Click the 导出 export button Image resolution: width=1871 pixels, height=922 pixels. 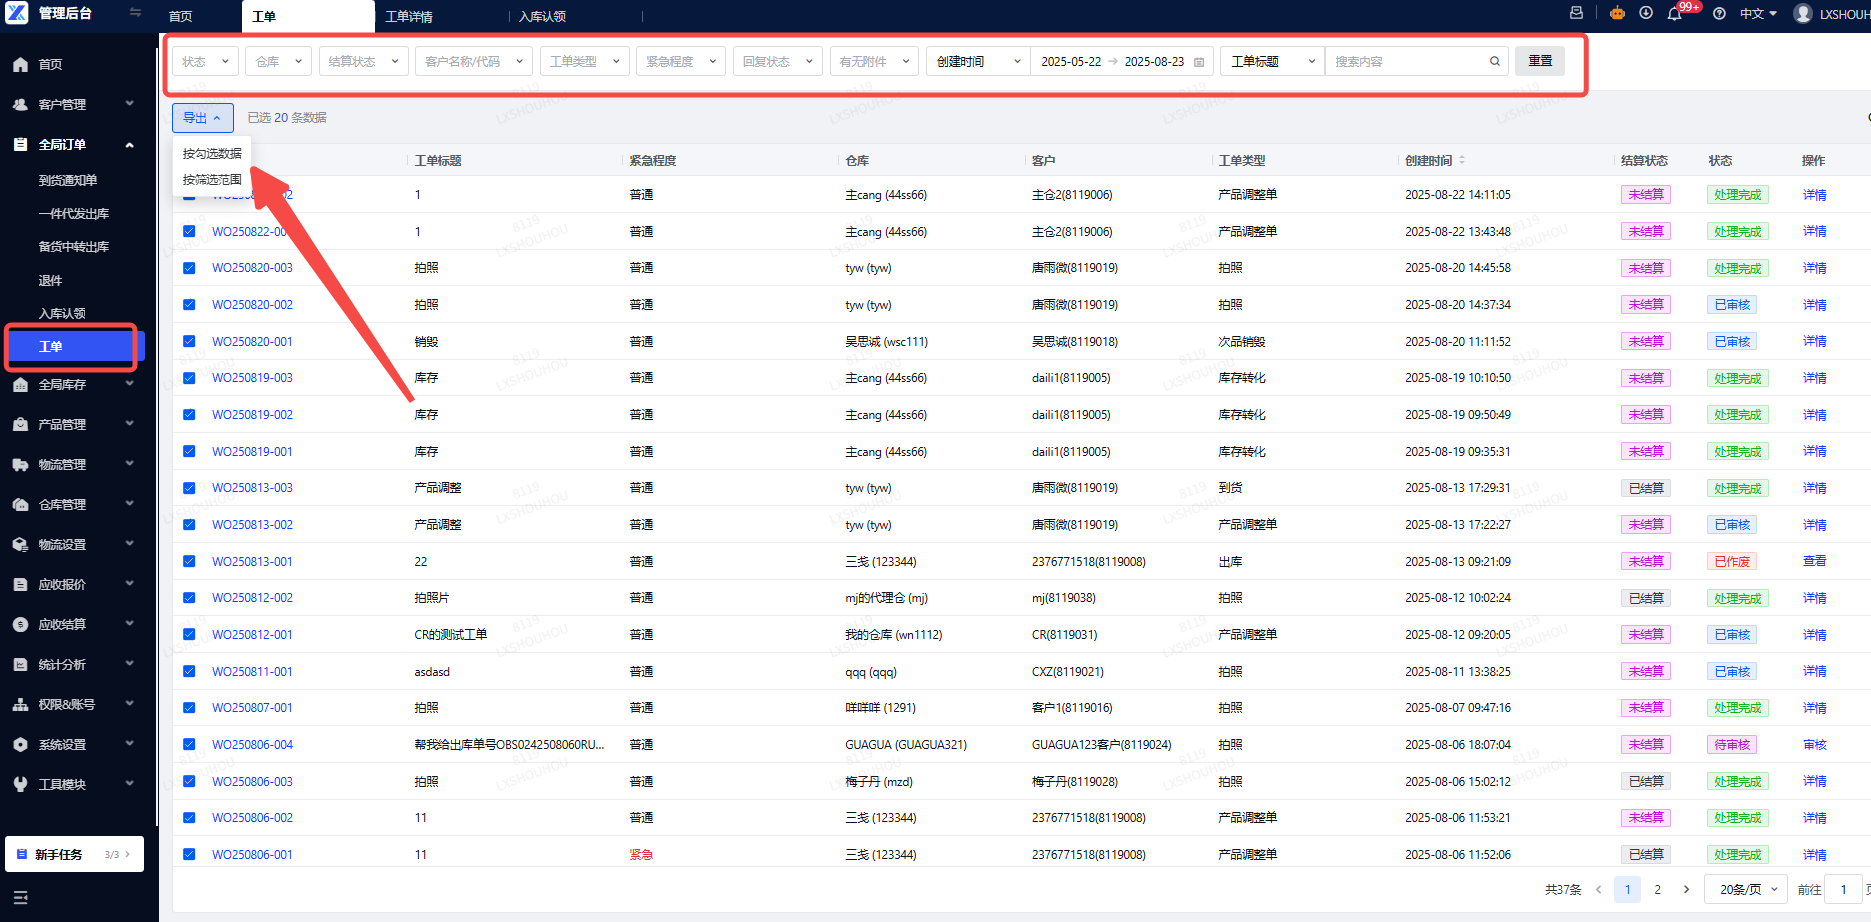pyautogui.click(x=202, y=118)
